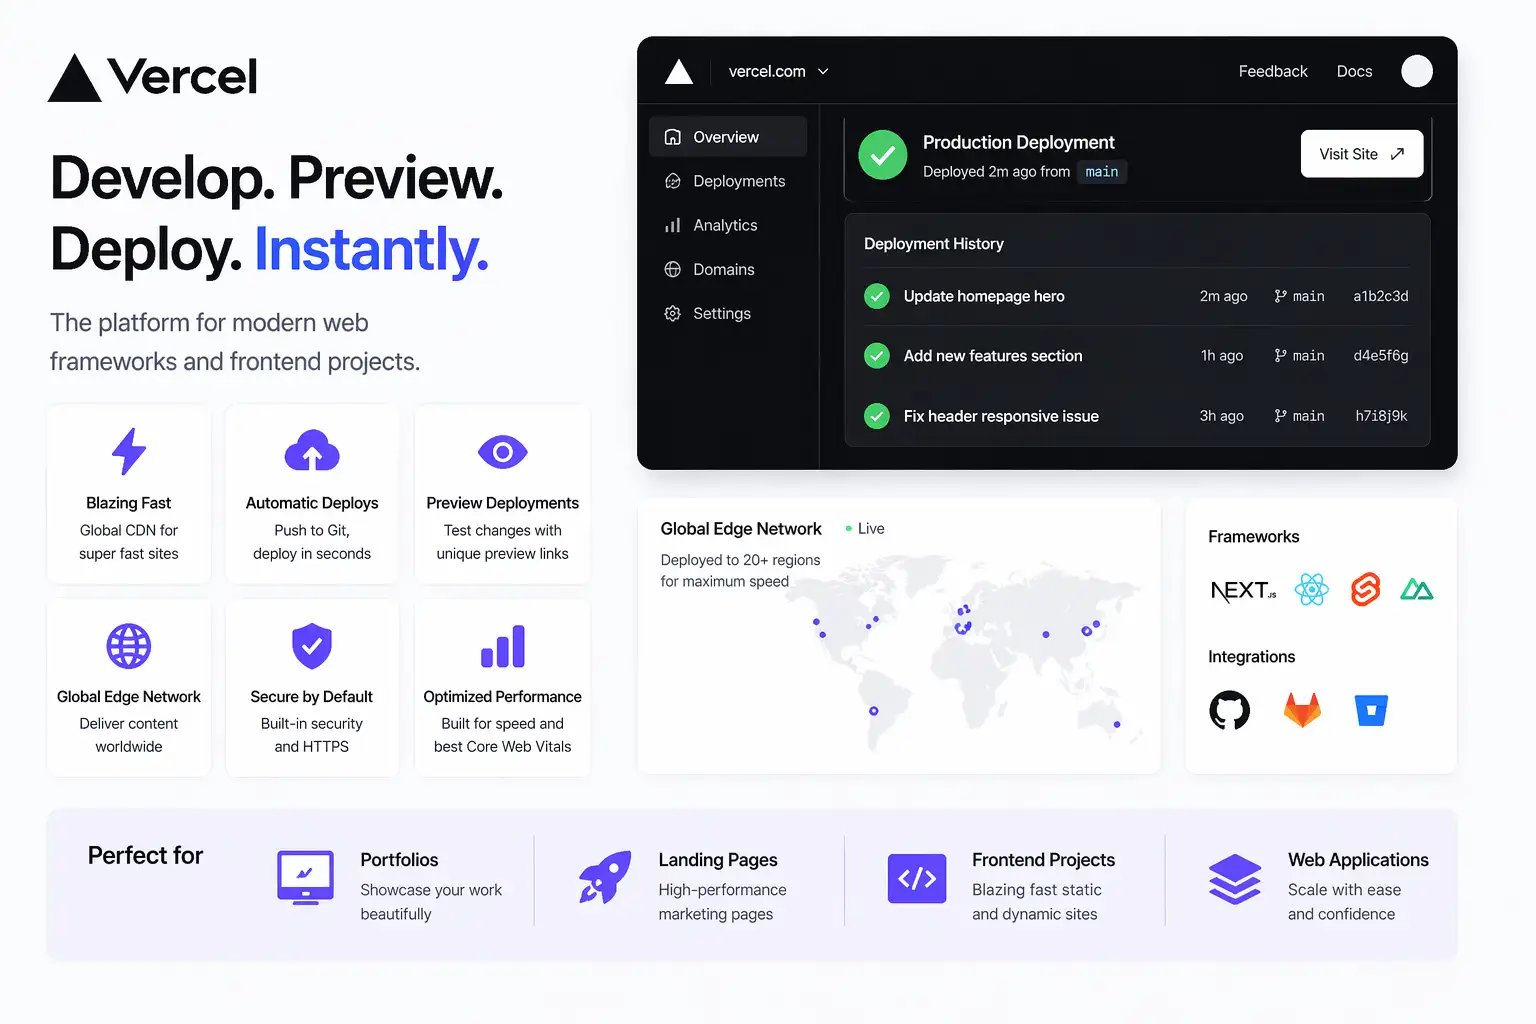The image size is (1536, 1024).
Task: Toggle the success check on Fix header responsive issue
Action: [876, 416]
